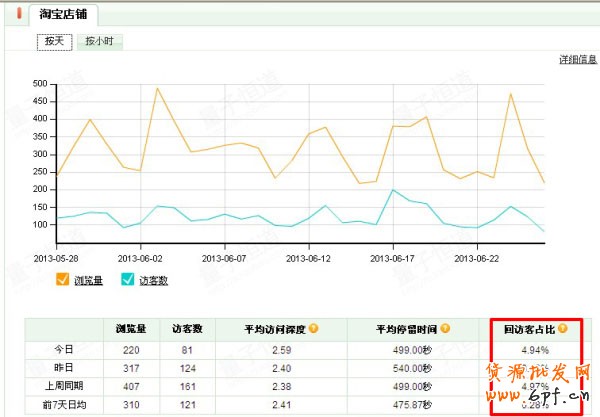Click the 2013-06-02 orange peak on chart
Viewport: 600px width, 417px height.
click(x=157, y=89)
